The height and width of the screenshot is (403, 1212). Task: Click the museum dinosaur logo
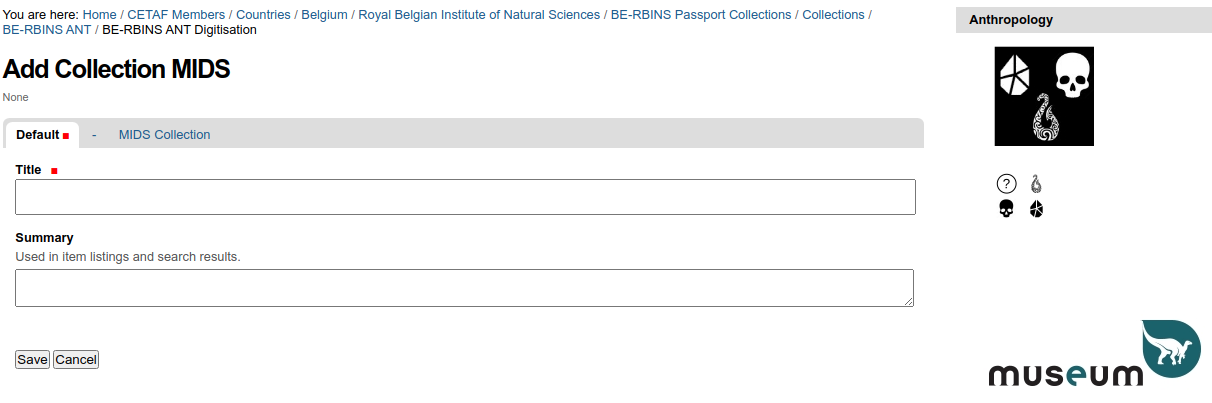tap(1095, 354)
